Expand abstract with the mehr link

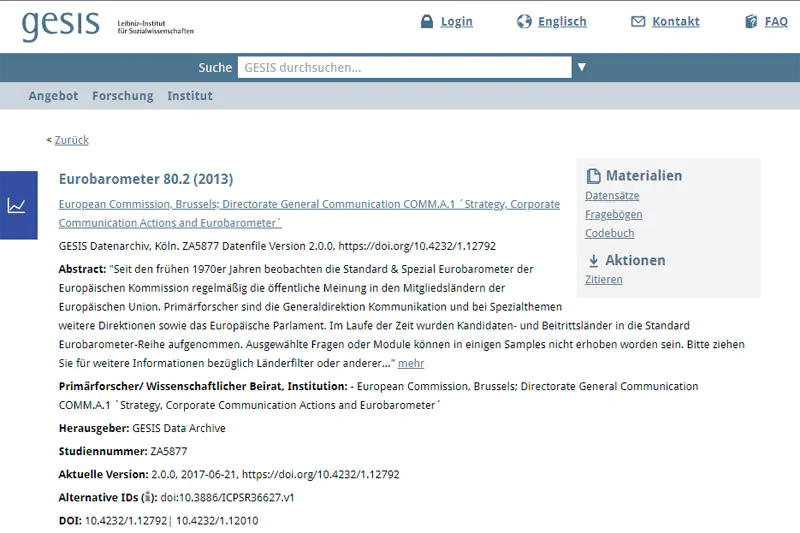411,363
